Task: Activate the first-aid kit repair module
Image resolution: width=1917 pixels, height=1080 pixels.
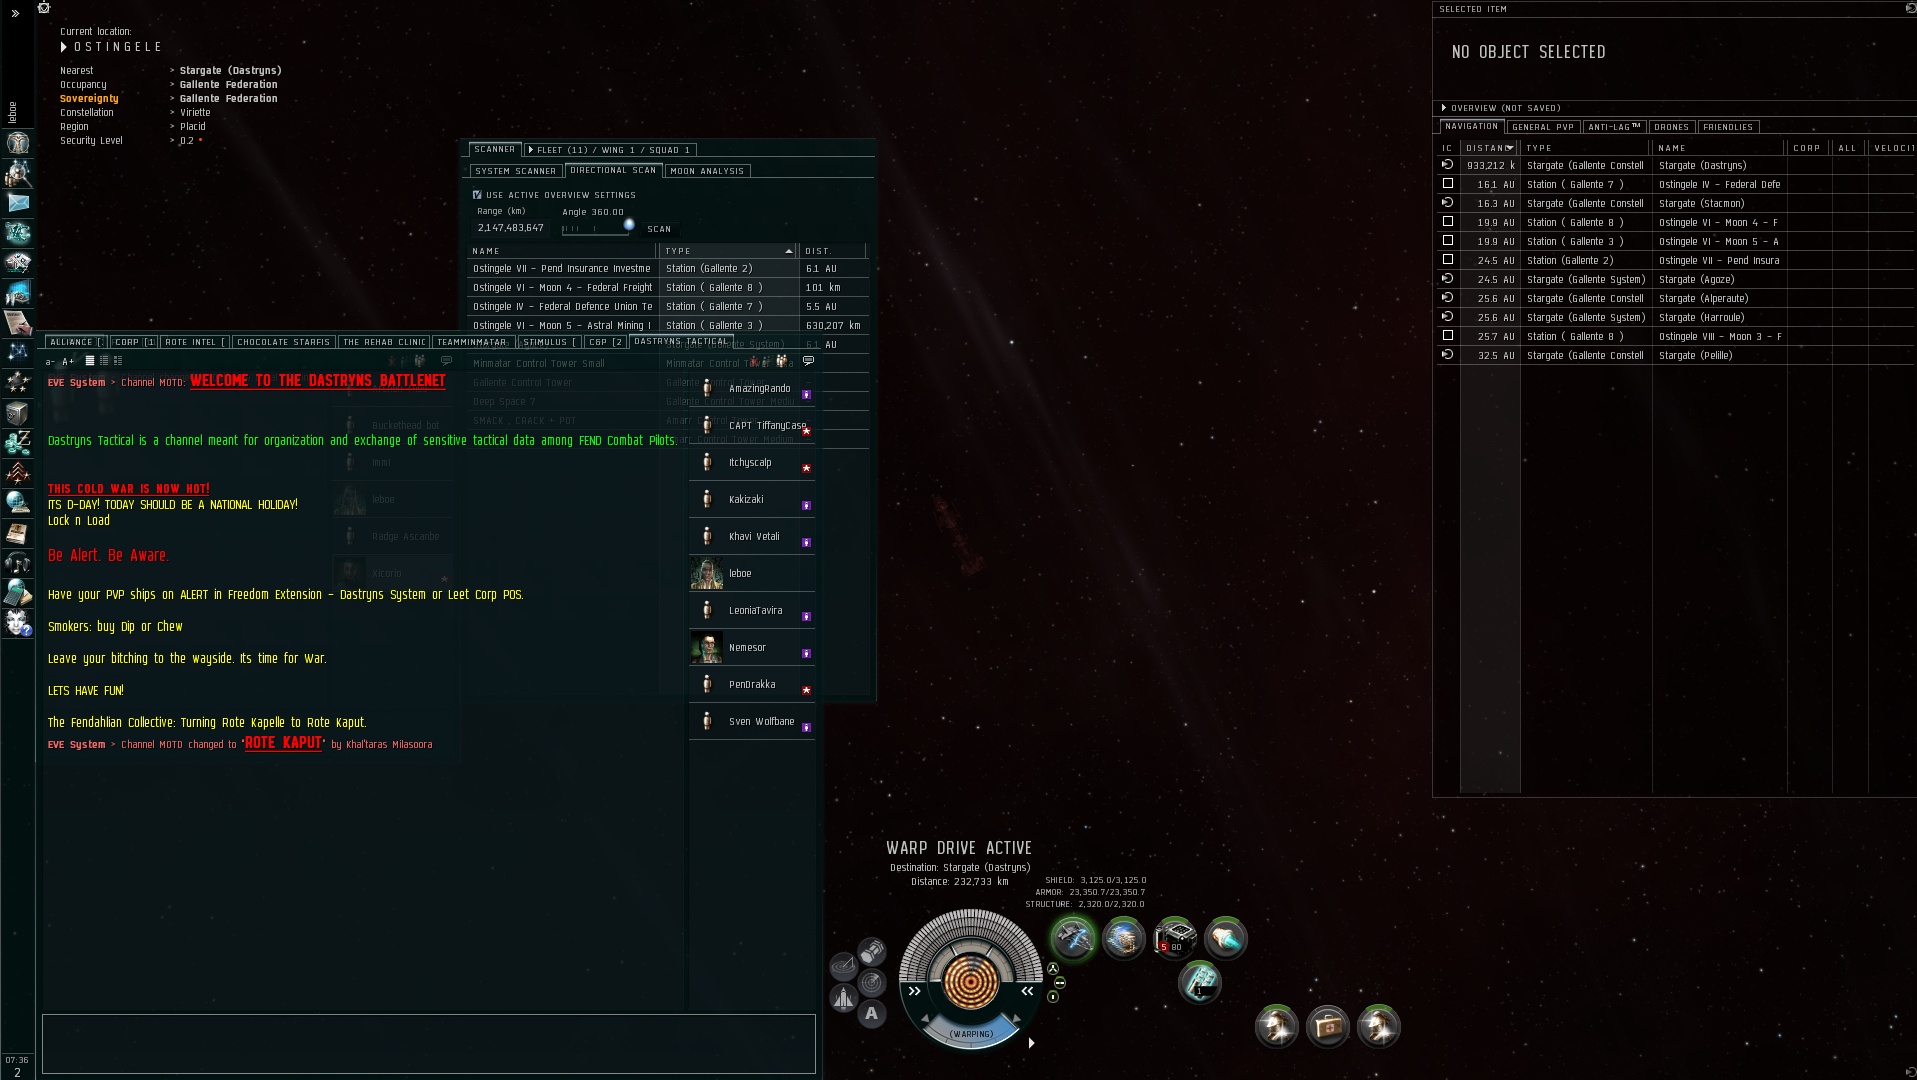Action: (x=1328, y=1026)
